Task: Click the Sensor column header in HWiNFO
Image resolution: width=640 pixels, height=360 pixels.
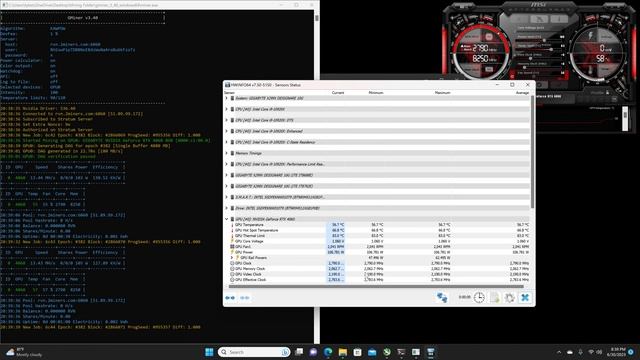Action: 229,93
